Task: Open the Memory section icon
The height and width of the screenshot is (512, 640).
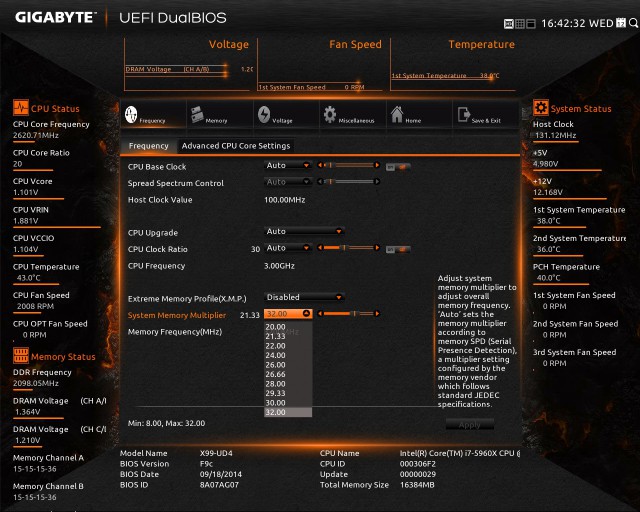Action: coord(197,115)
